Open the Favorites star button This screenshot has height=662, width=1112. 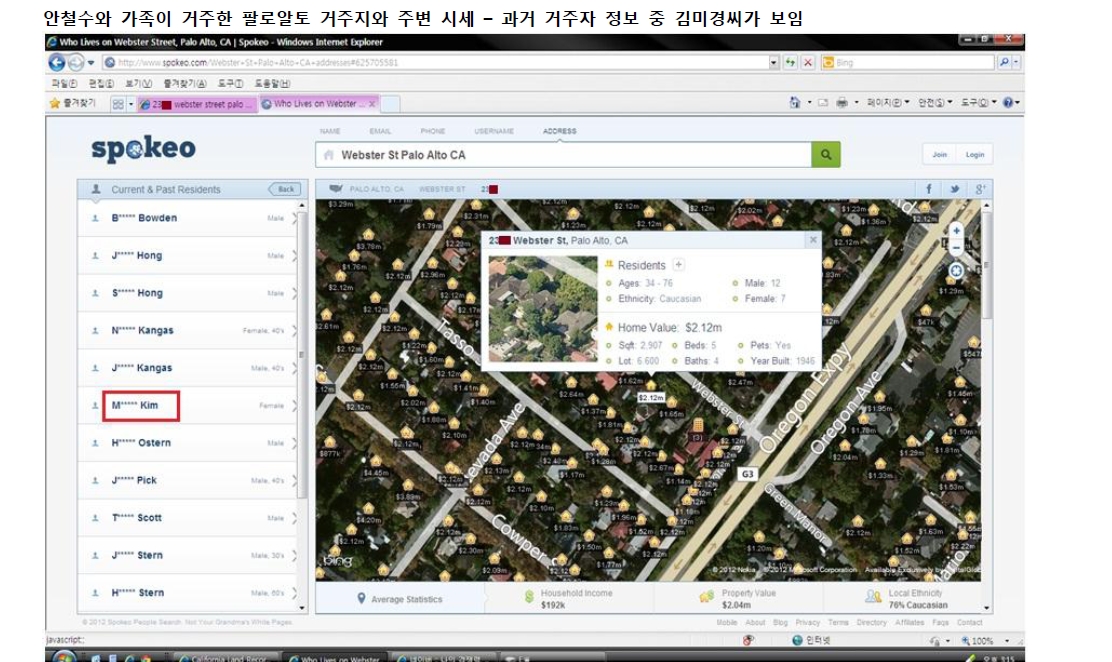click(72, 104)
